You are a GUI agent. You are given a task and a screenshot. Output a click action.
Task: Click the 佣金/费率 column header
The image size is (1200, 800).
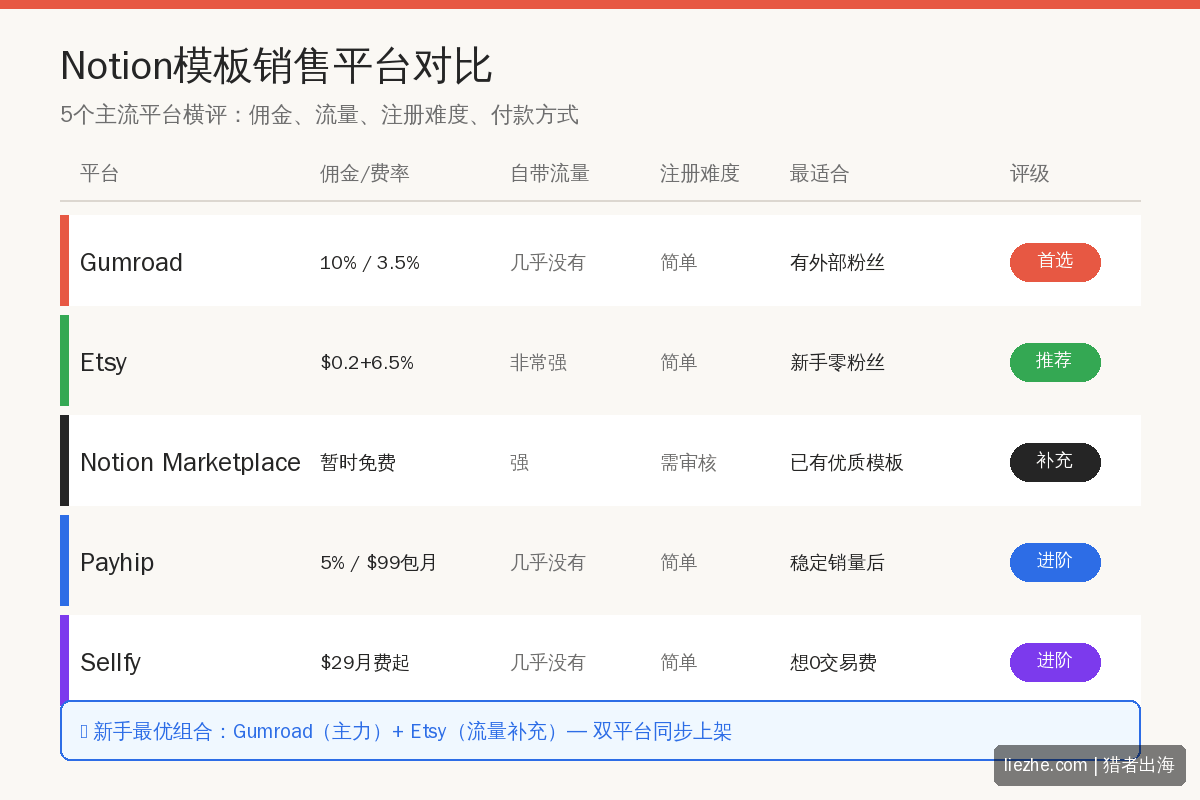point(364,173)
